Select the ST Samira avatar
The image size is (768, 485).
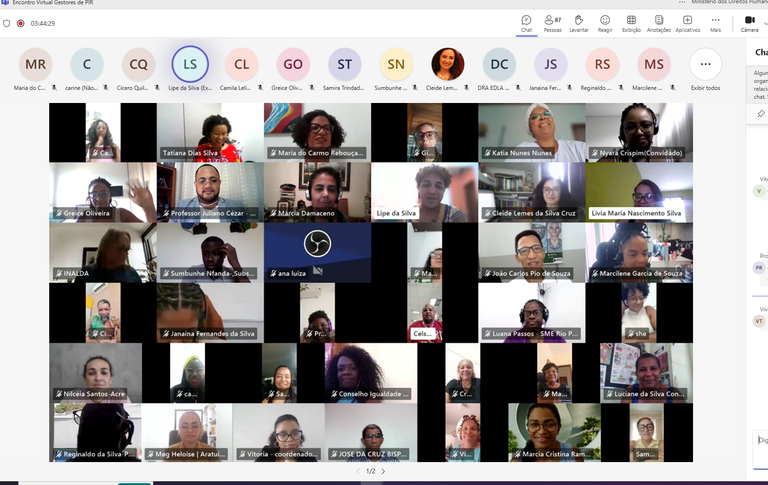(x=344, y=64)
